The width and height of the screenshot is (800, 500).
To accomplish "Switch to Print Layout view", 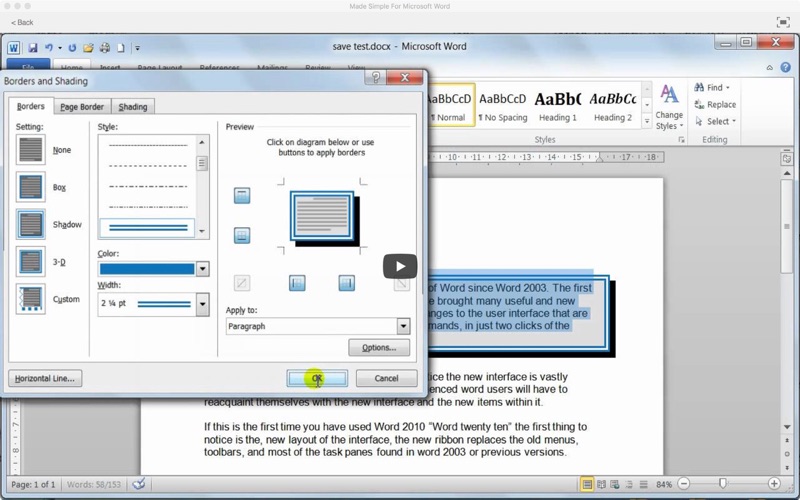I will pos(587,484).
